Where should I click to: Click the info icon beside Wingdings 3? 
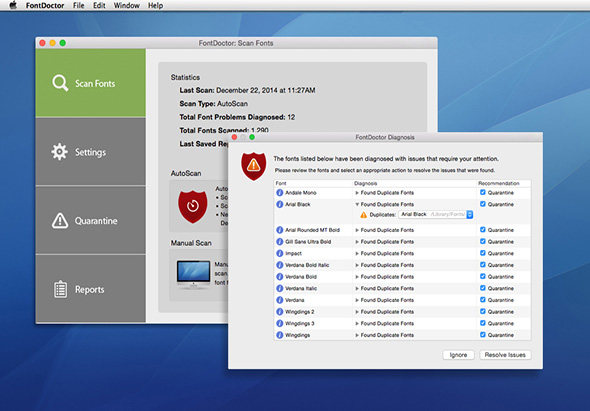coord(280,323)
